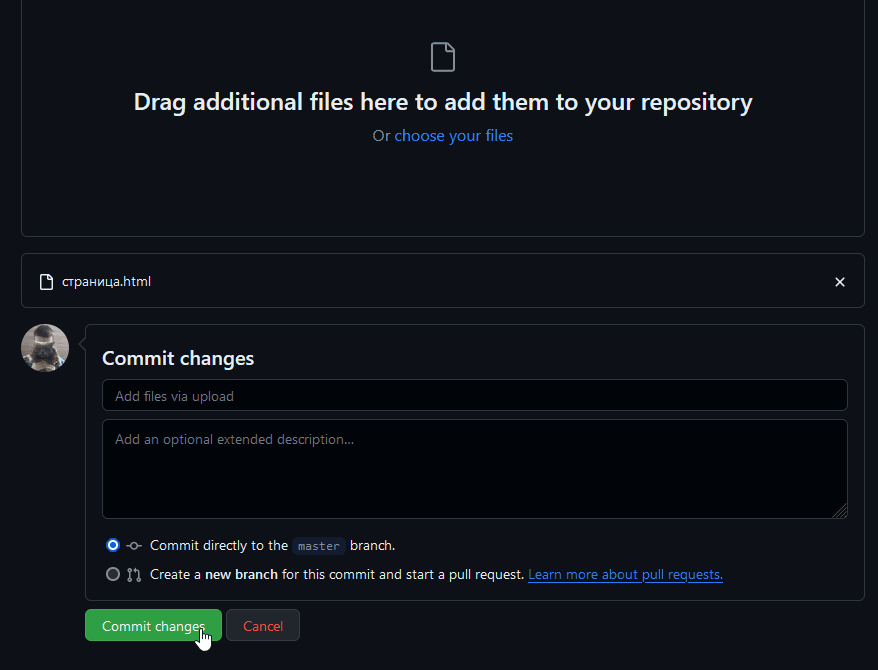Select the 'Commit directly to the master branch' radio button

coord(113,545)
